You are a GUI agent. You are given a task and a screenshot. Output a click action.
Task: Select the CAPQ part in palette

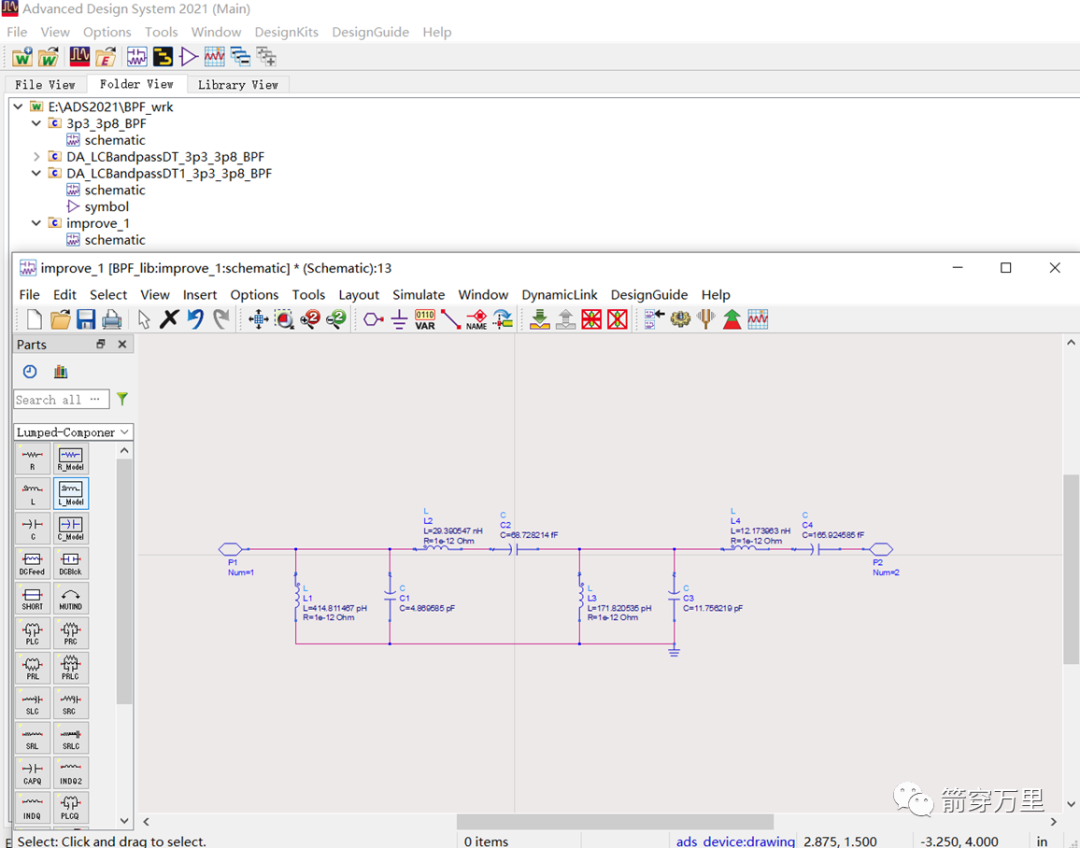pyautogui.click(x=32, y=772)
